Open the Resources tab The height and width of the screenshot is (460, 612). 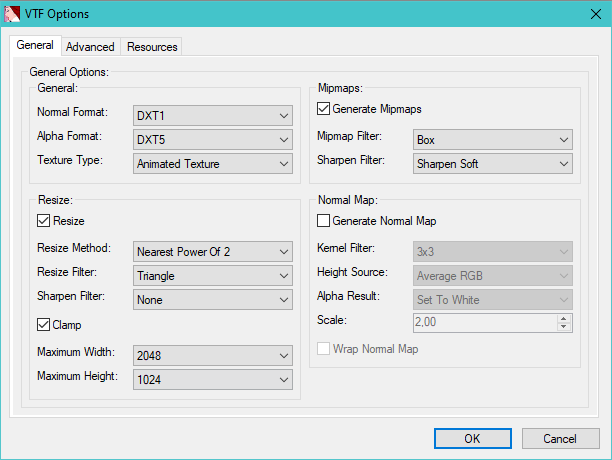click(152, 47)
